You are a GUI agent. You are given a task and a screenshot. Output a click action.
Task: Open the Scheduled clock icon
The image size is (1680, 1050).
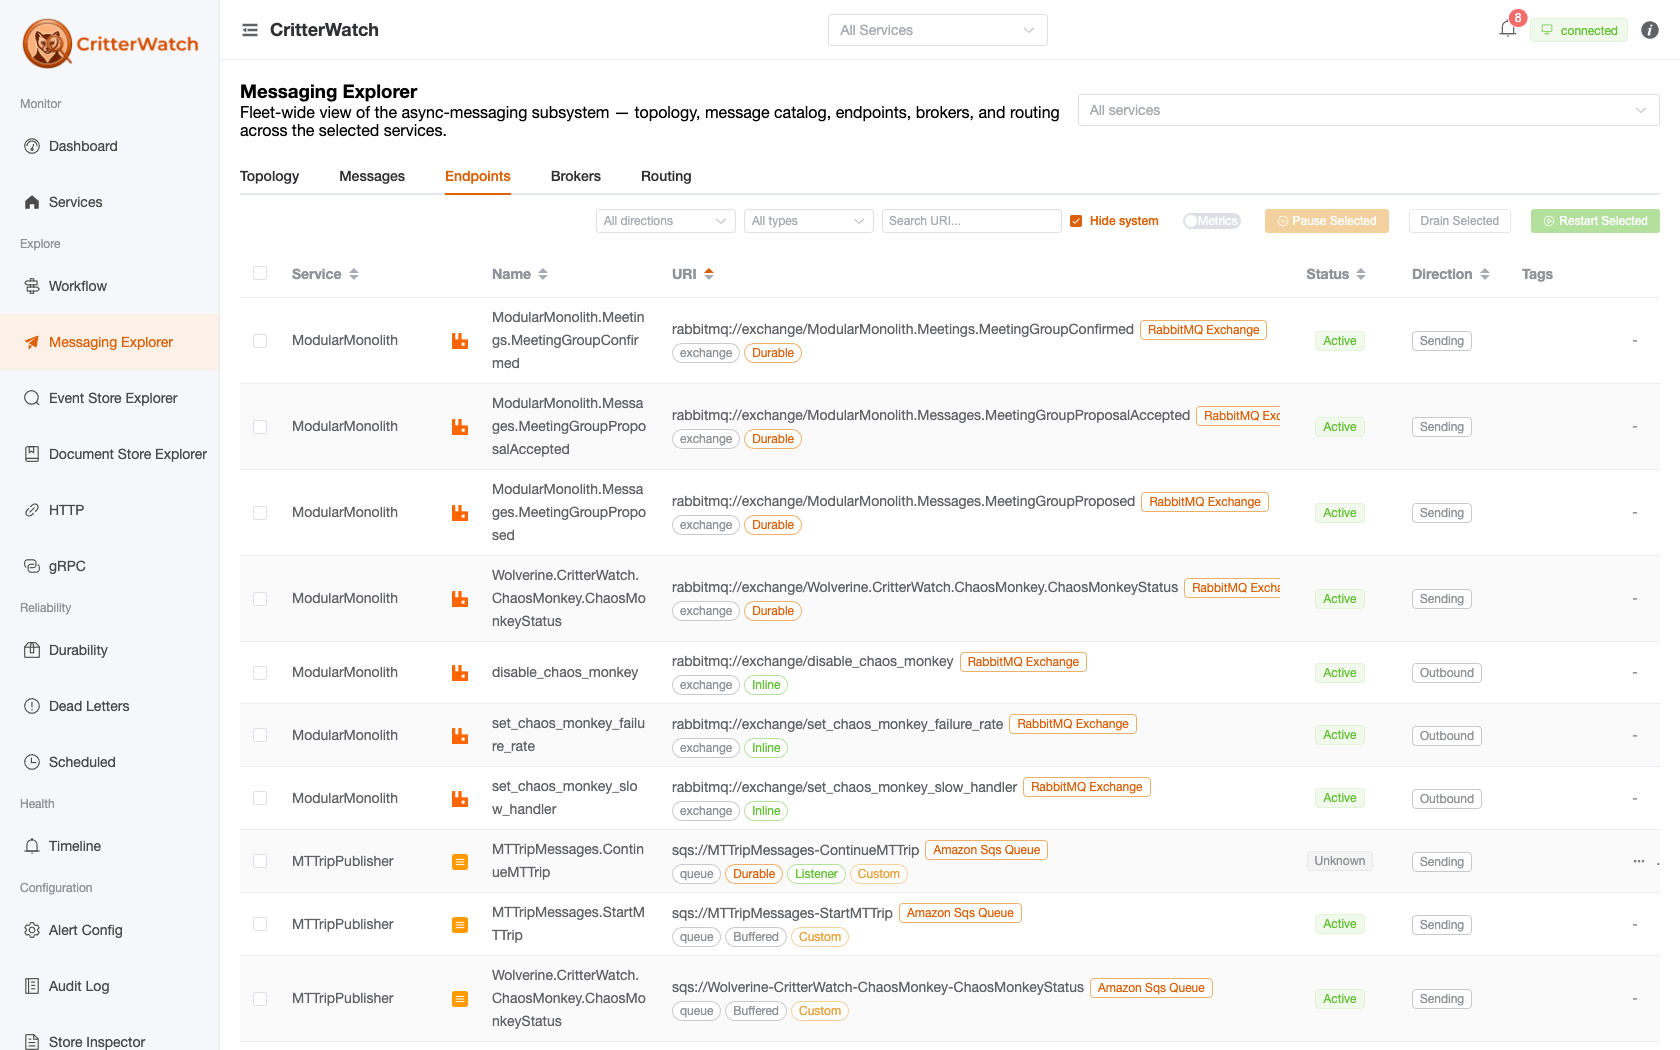tap(32, 762)
